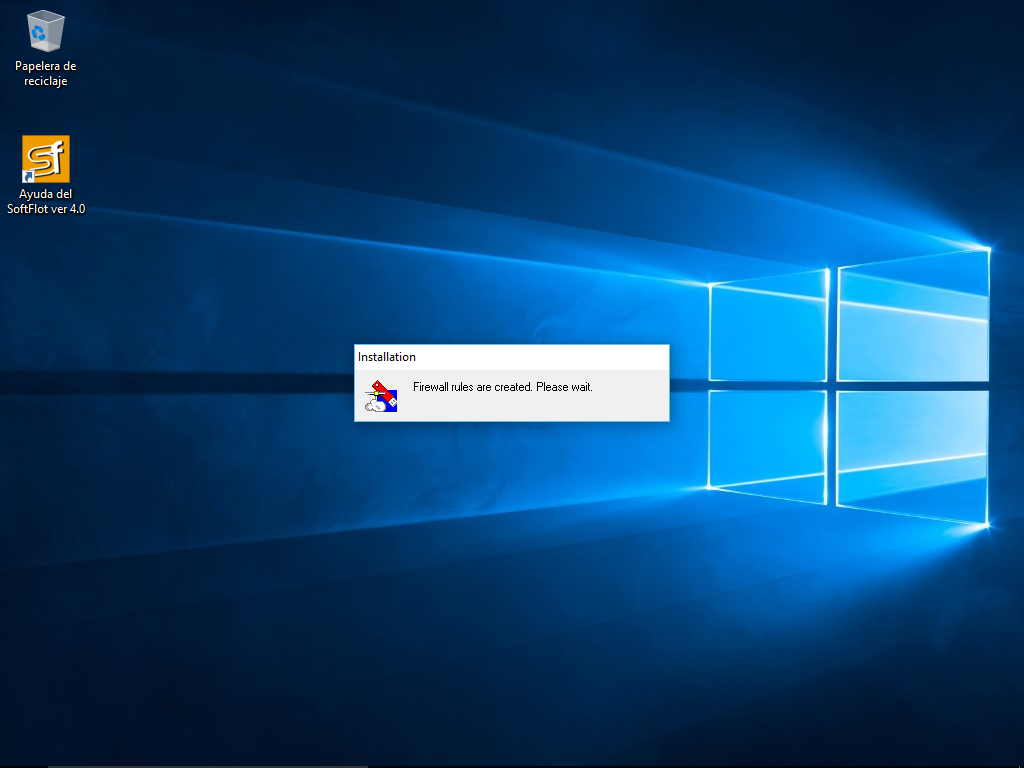Click the shortcut arrow overlay on SoftFlot icon
Viewport: 1024px width, 768px height.
point(28,177)
